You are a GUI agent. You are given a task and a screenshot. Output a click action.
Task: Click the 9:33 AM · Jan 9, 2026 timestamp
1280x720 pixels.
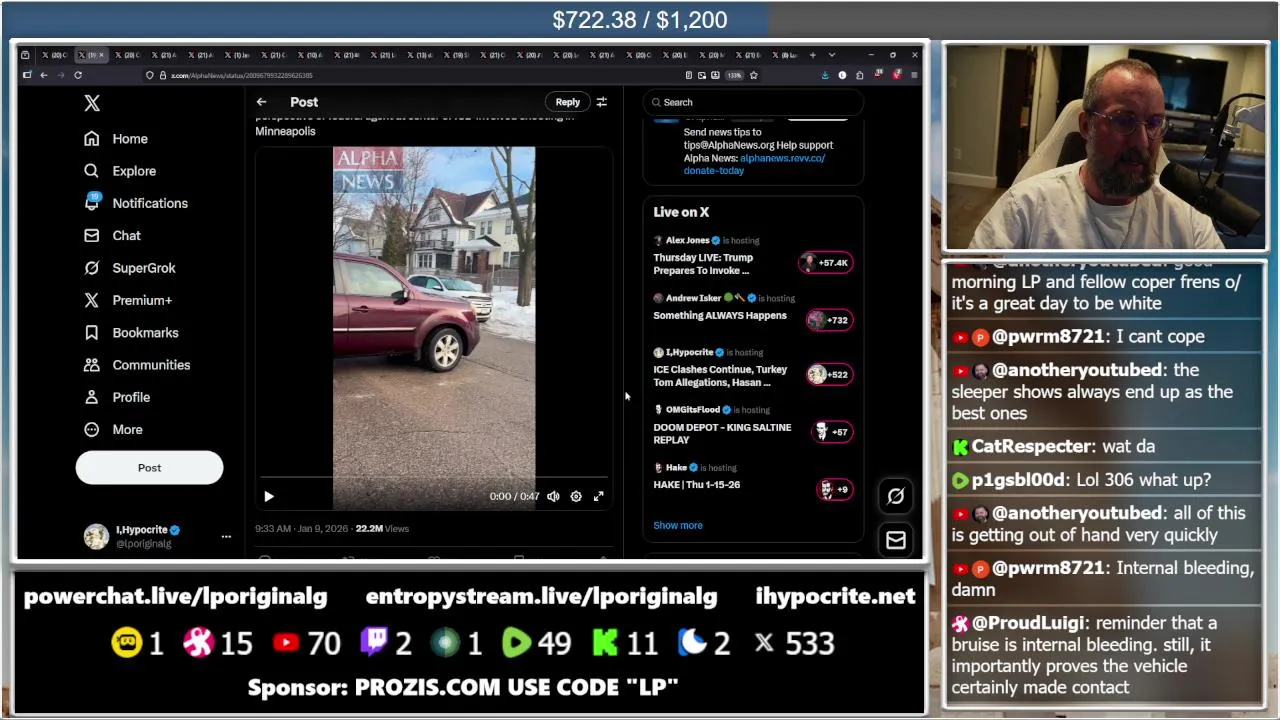(x=302, y=529)
